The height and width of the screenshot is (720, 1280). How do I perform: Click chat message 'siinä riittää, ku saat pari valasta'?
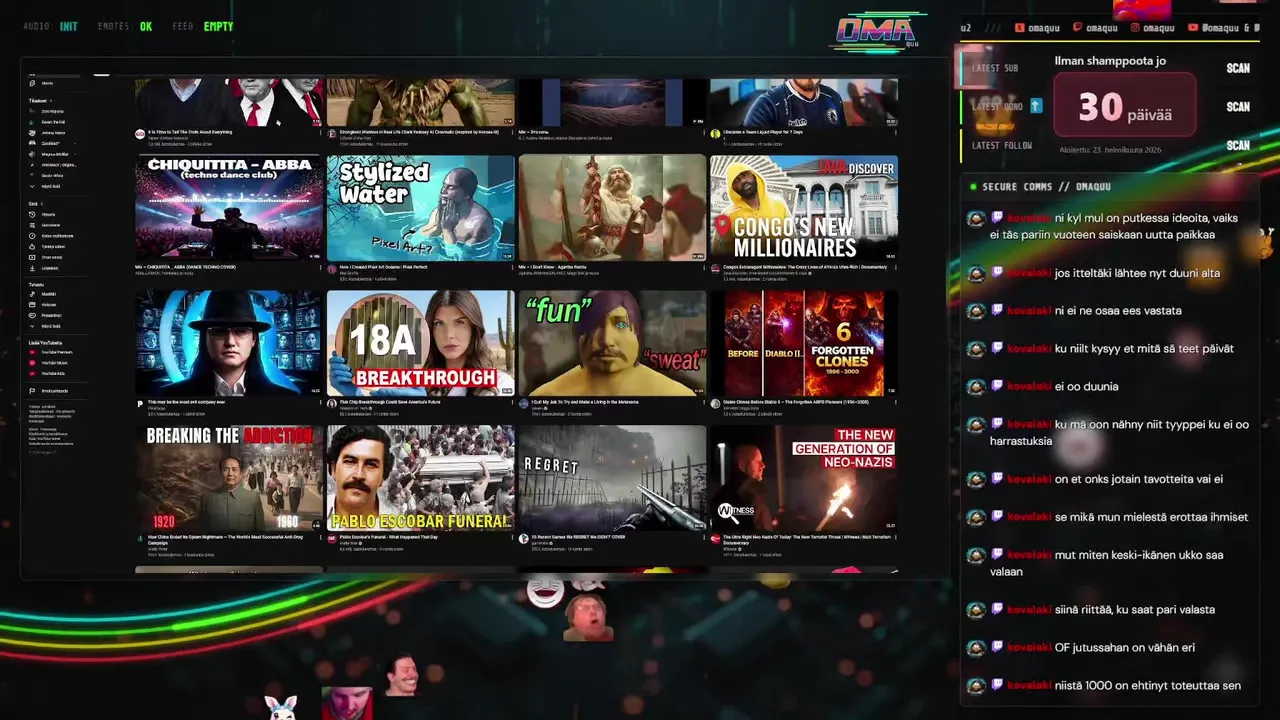(1135, 609)
